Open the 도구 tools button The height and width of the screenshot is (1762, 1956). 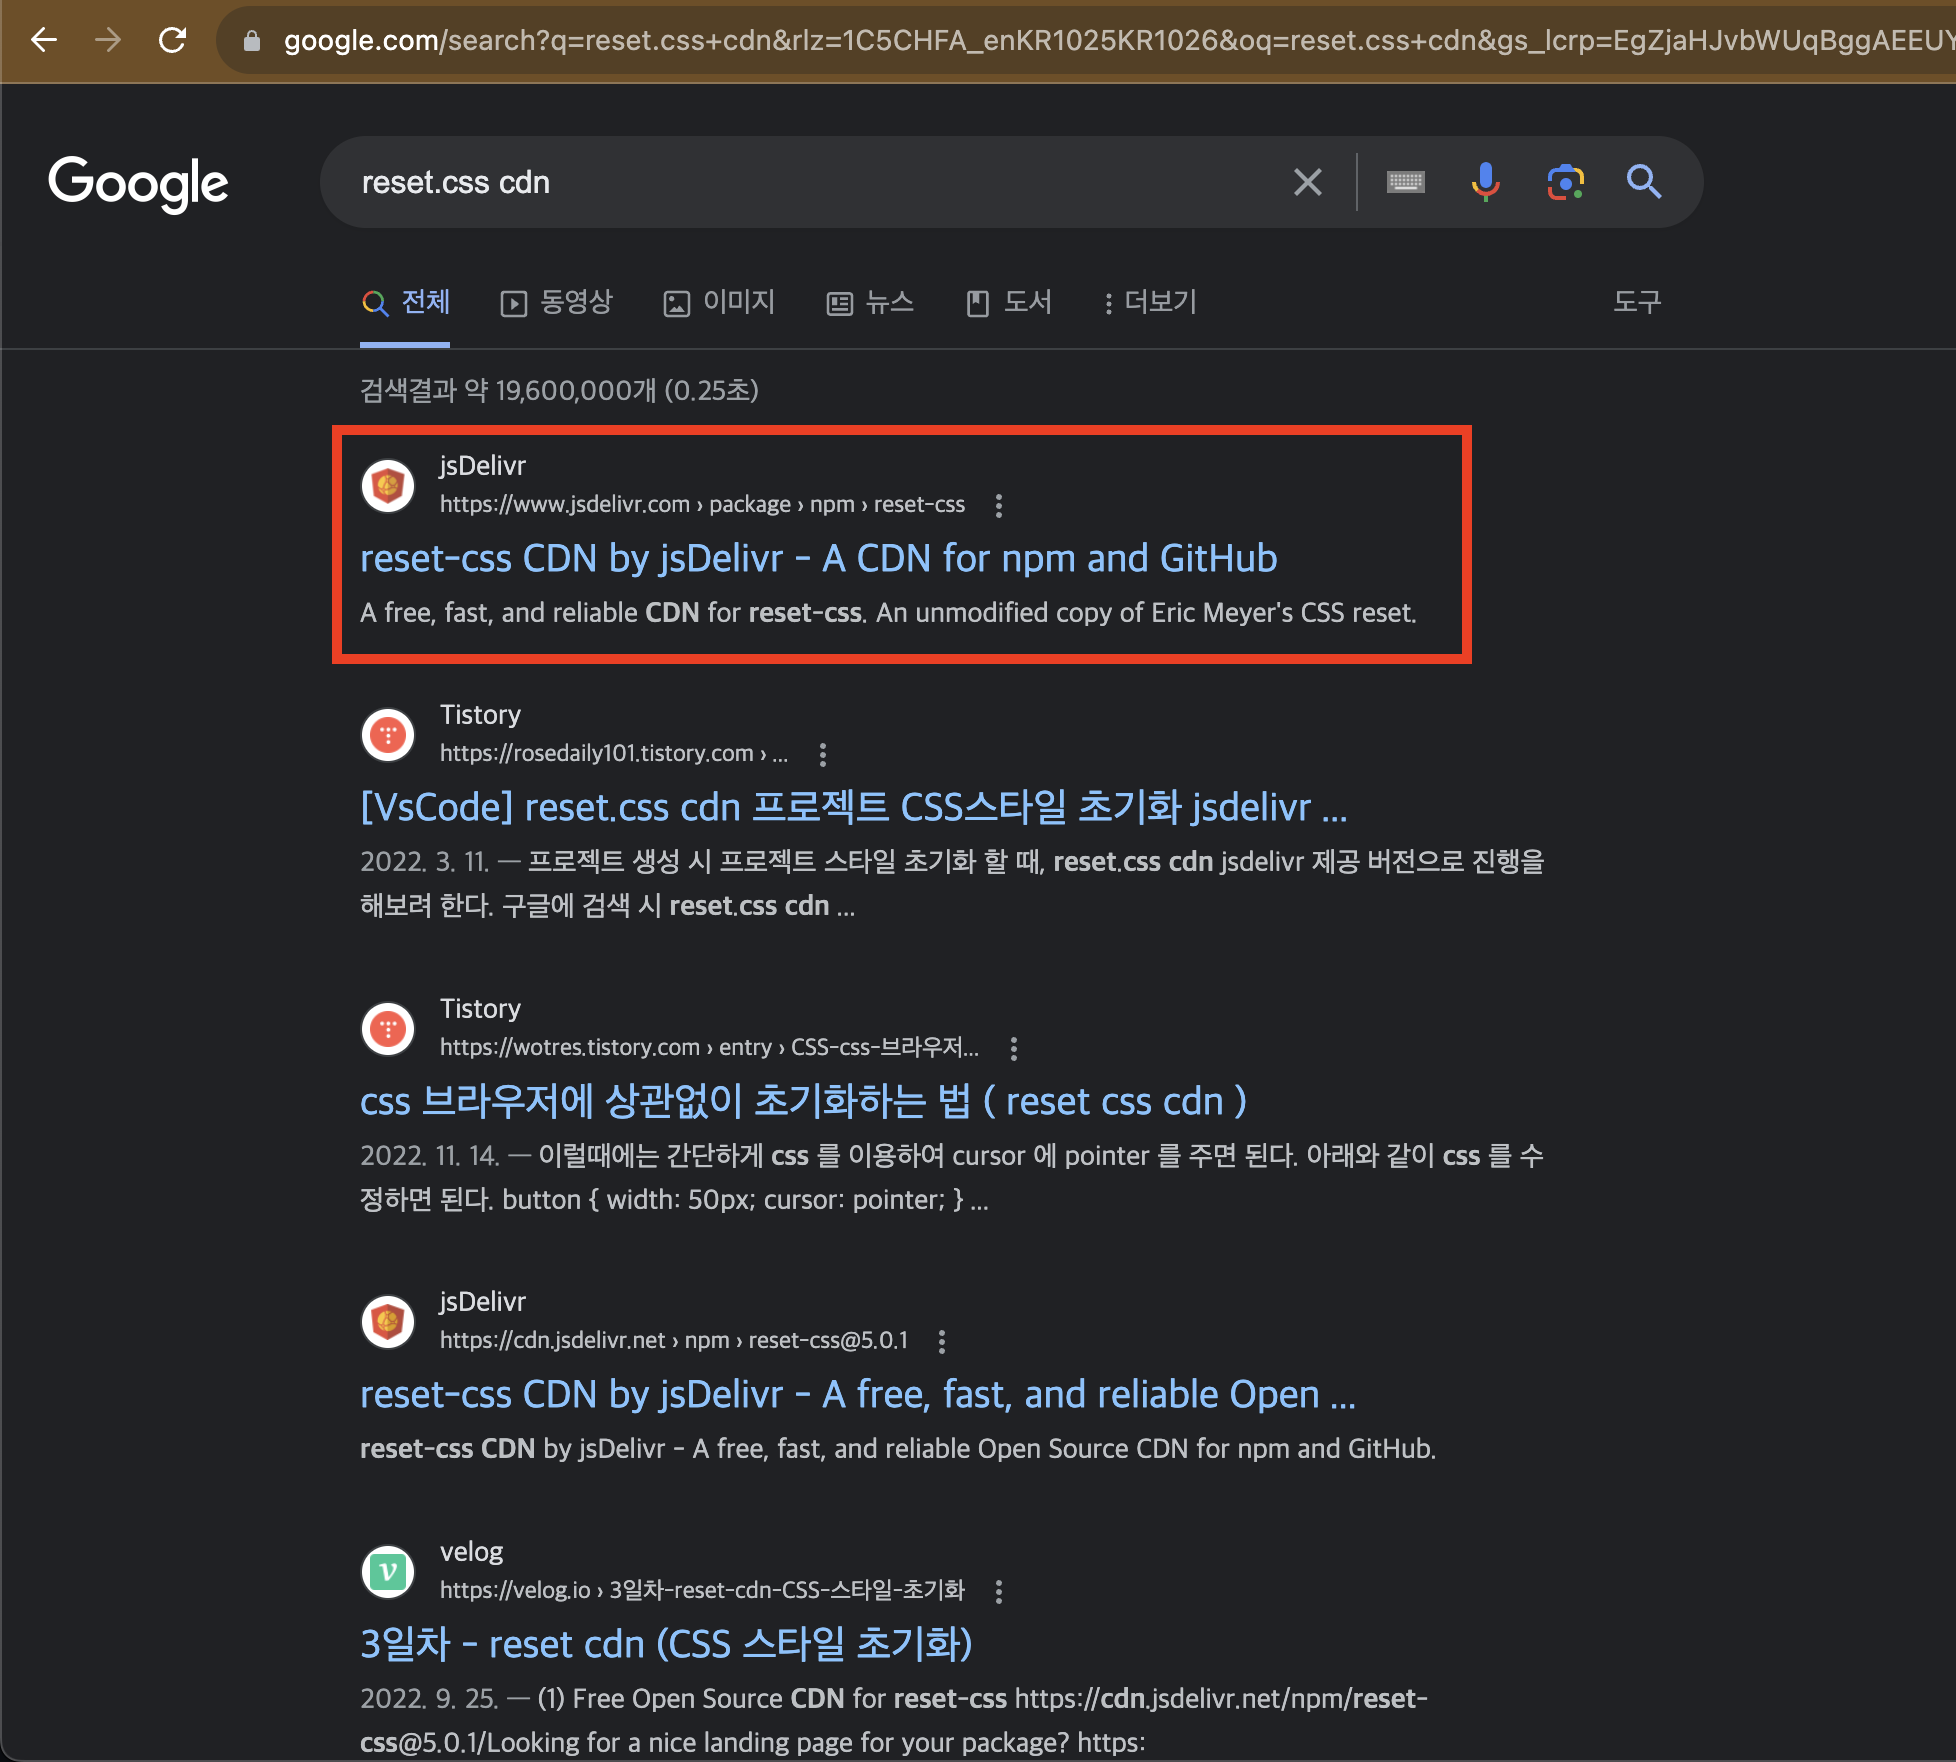click(1636, 302)
